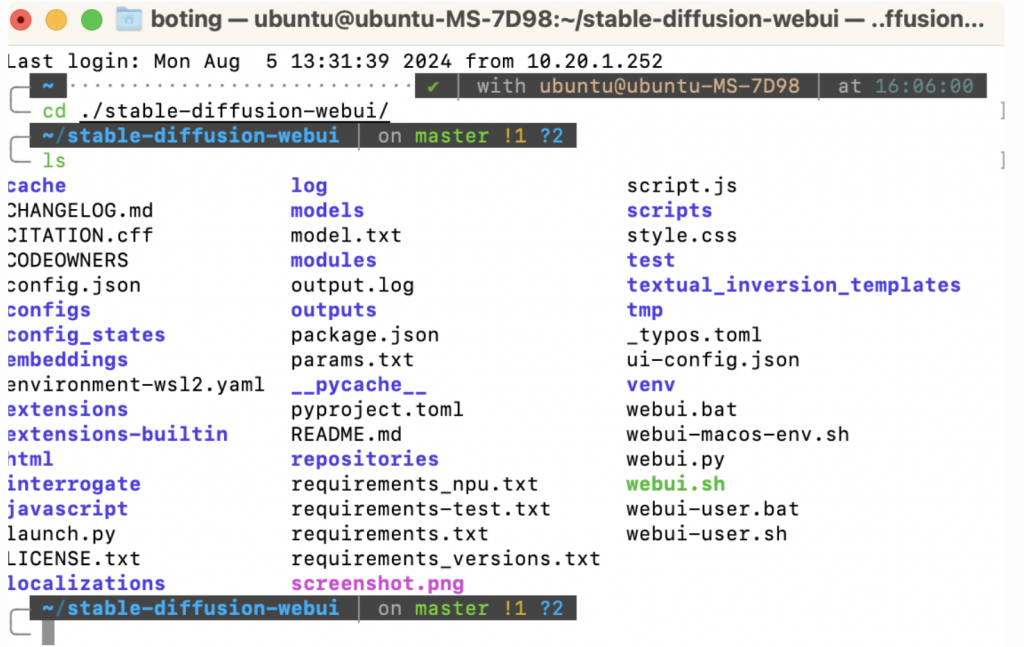This screenshot has height=647, width=1024.
Task: Click the test directory name
Action: [650, 260]
